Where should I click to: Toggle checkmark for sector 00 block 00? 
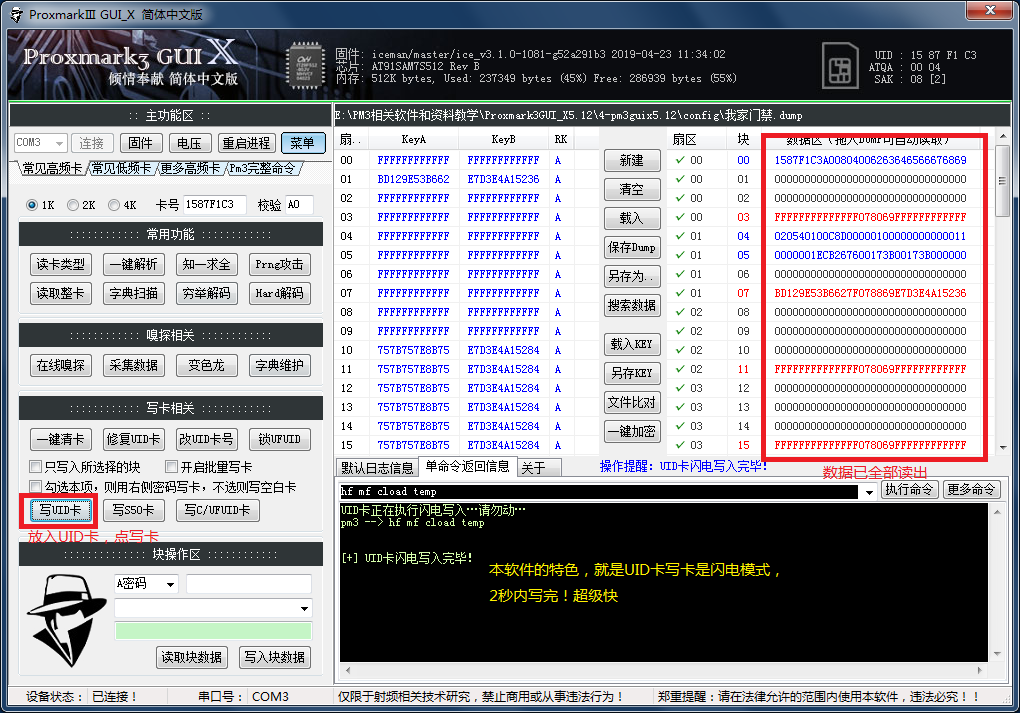(680, 160)
